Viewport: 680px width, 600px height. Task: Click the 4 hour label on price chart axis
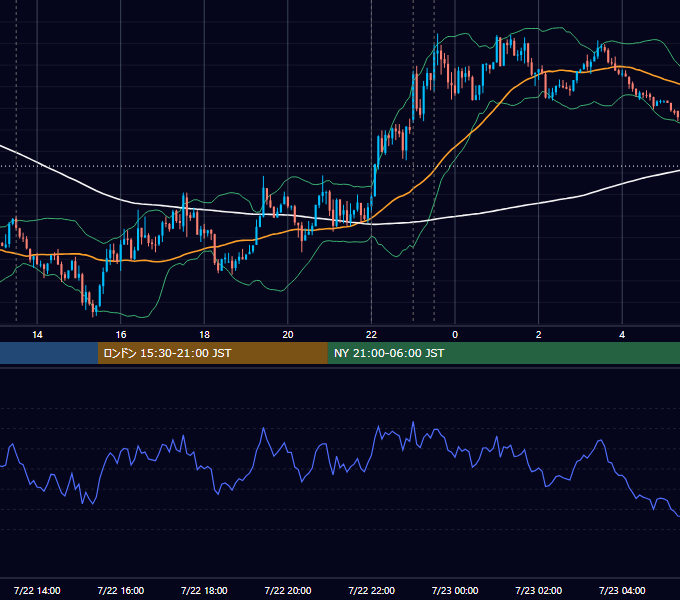pyautogui.click(x=622, y=335)
